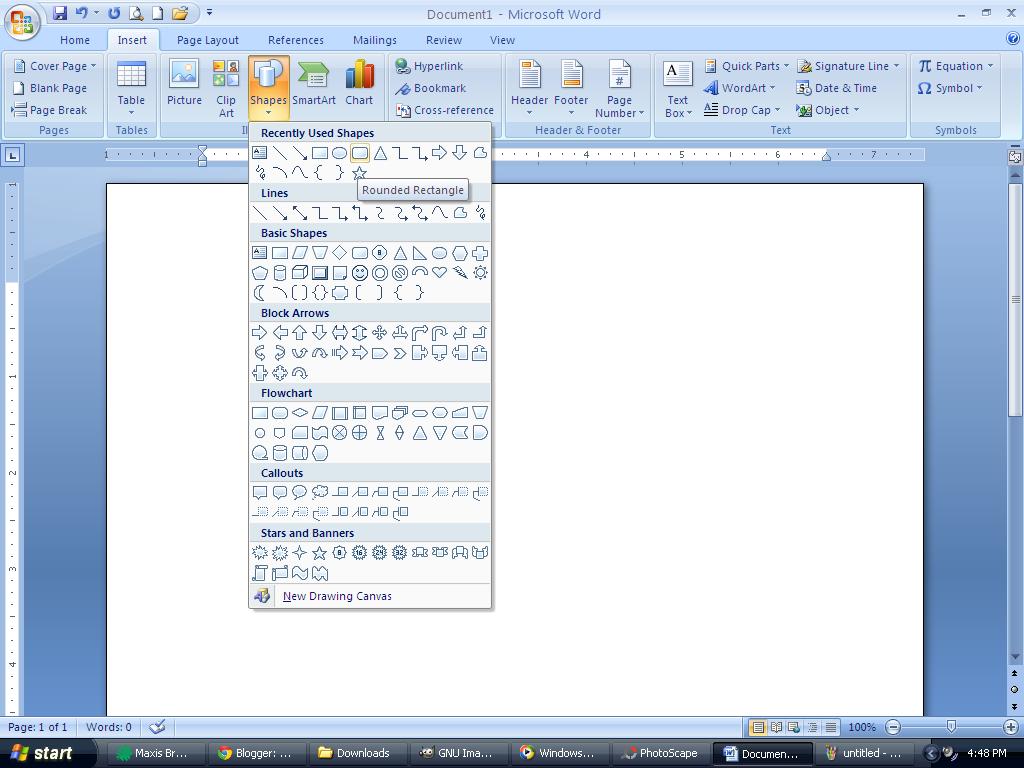
Task: Insert a Hyperlink
Action: pos(430,66)
